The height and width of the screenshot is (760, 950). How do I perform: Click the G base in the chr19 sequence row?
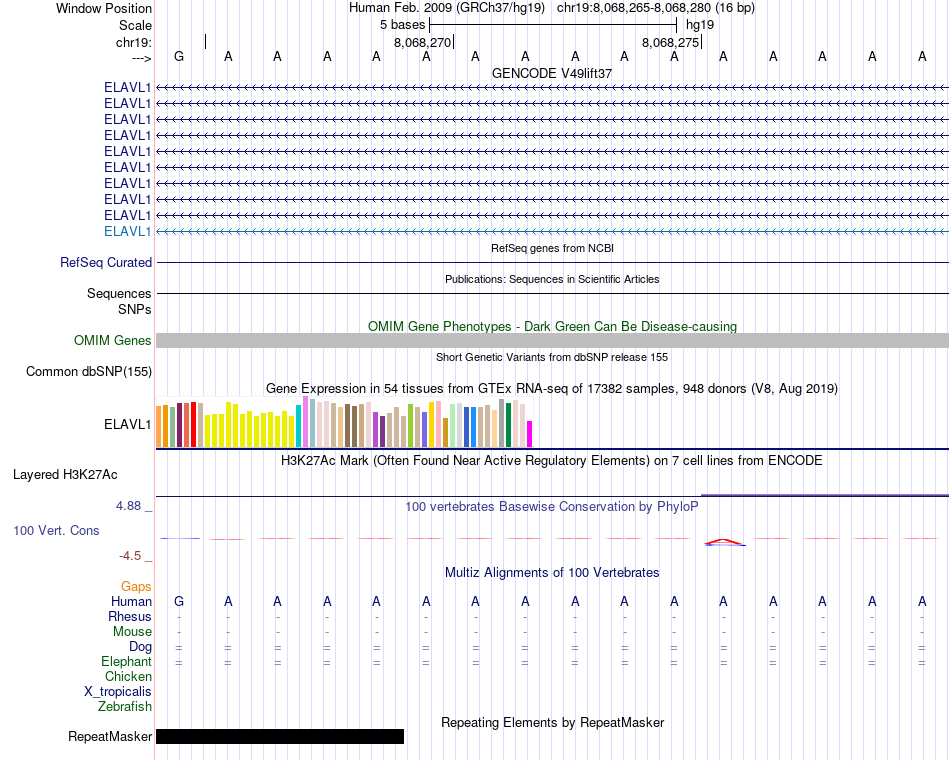[179, 56]
